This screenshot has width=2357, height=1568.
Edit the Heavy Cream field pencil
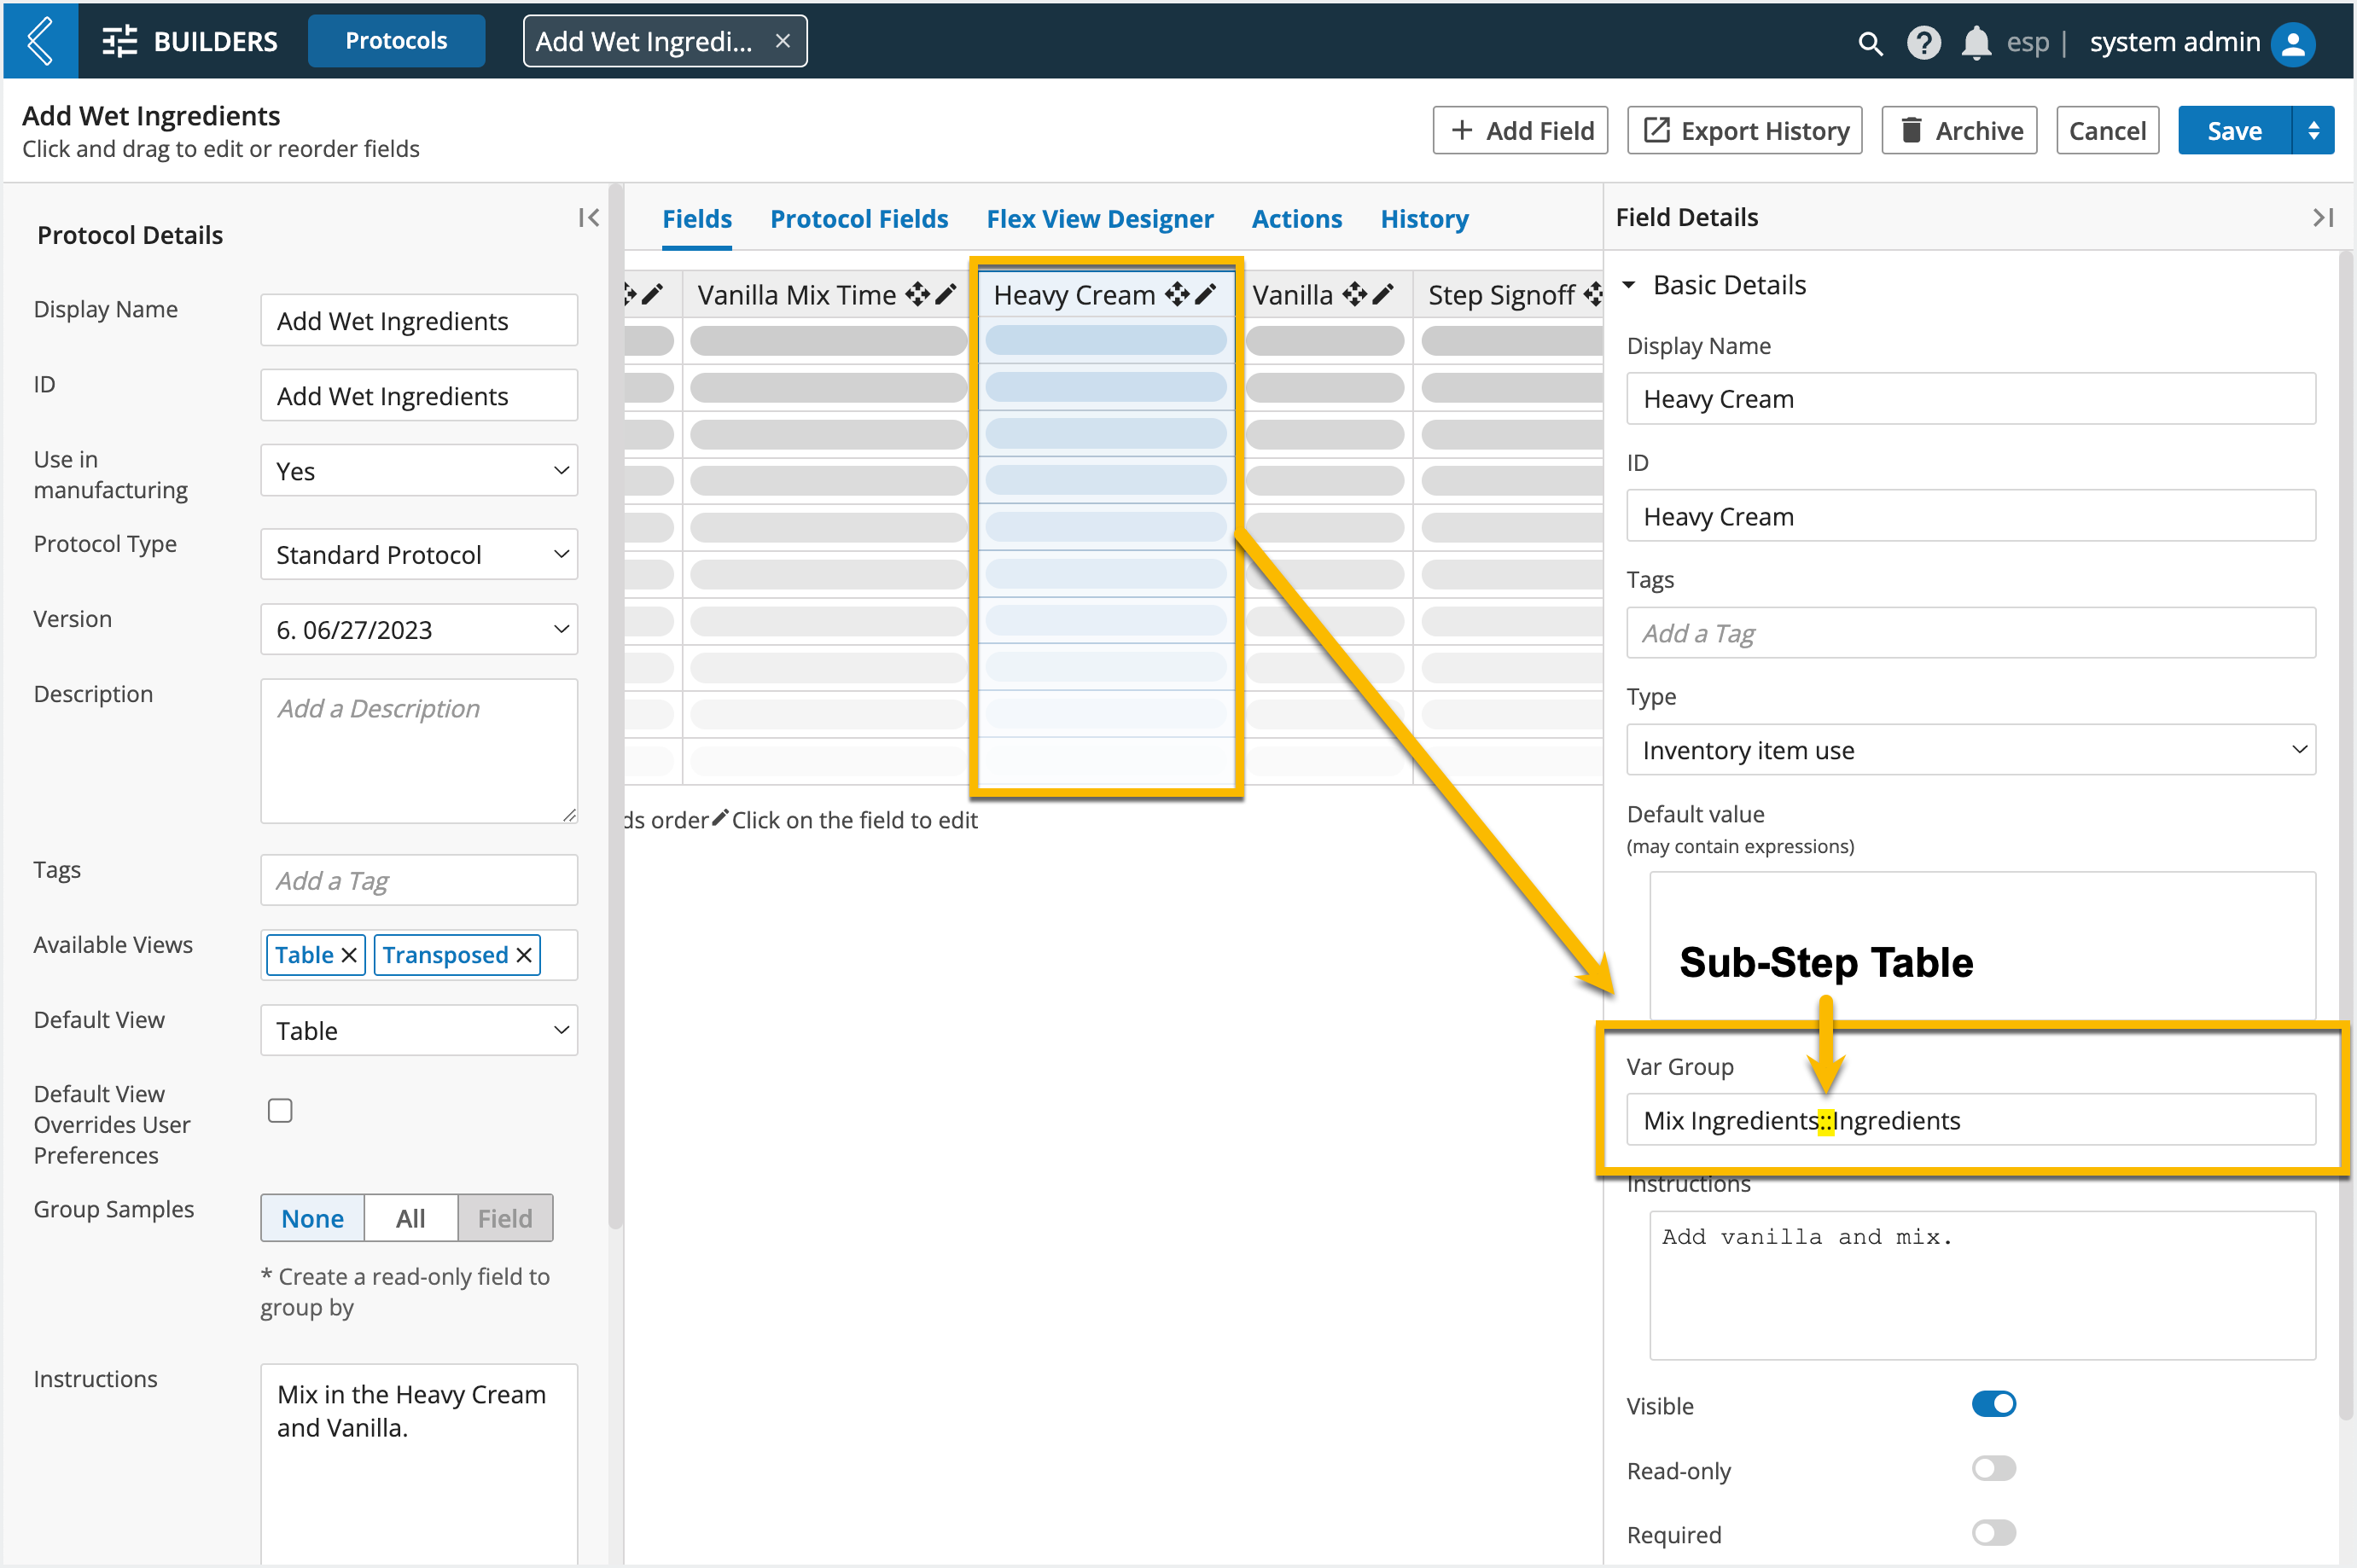(x=1205, y=294)
